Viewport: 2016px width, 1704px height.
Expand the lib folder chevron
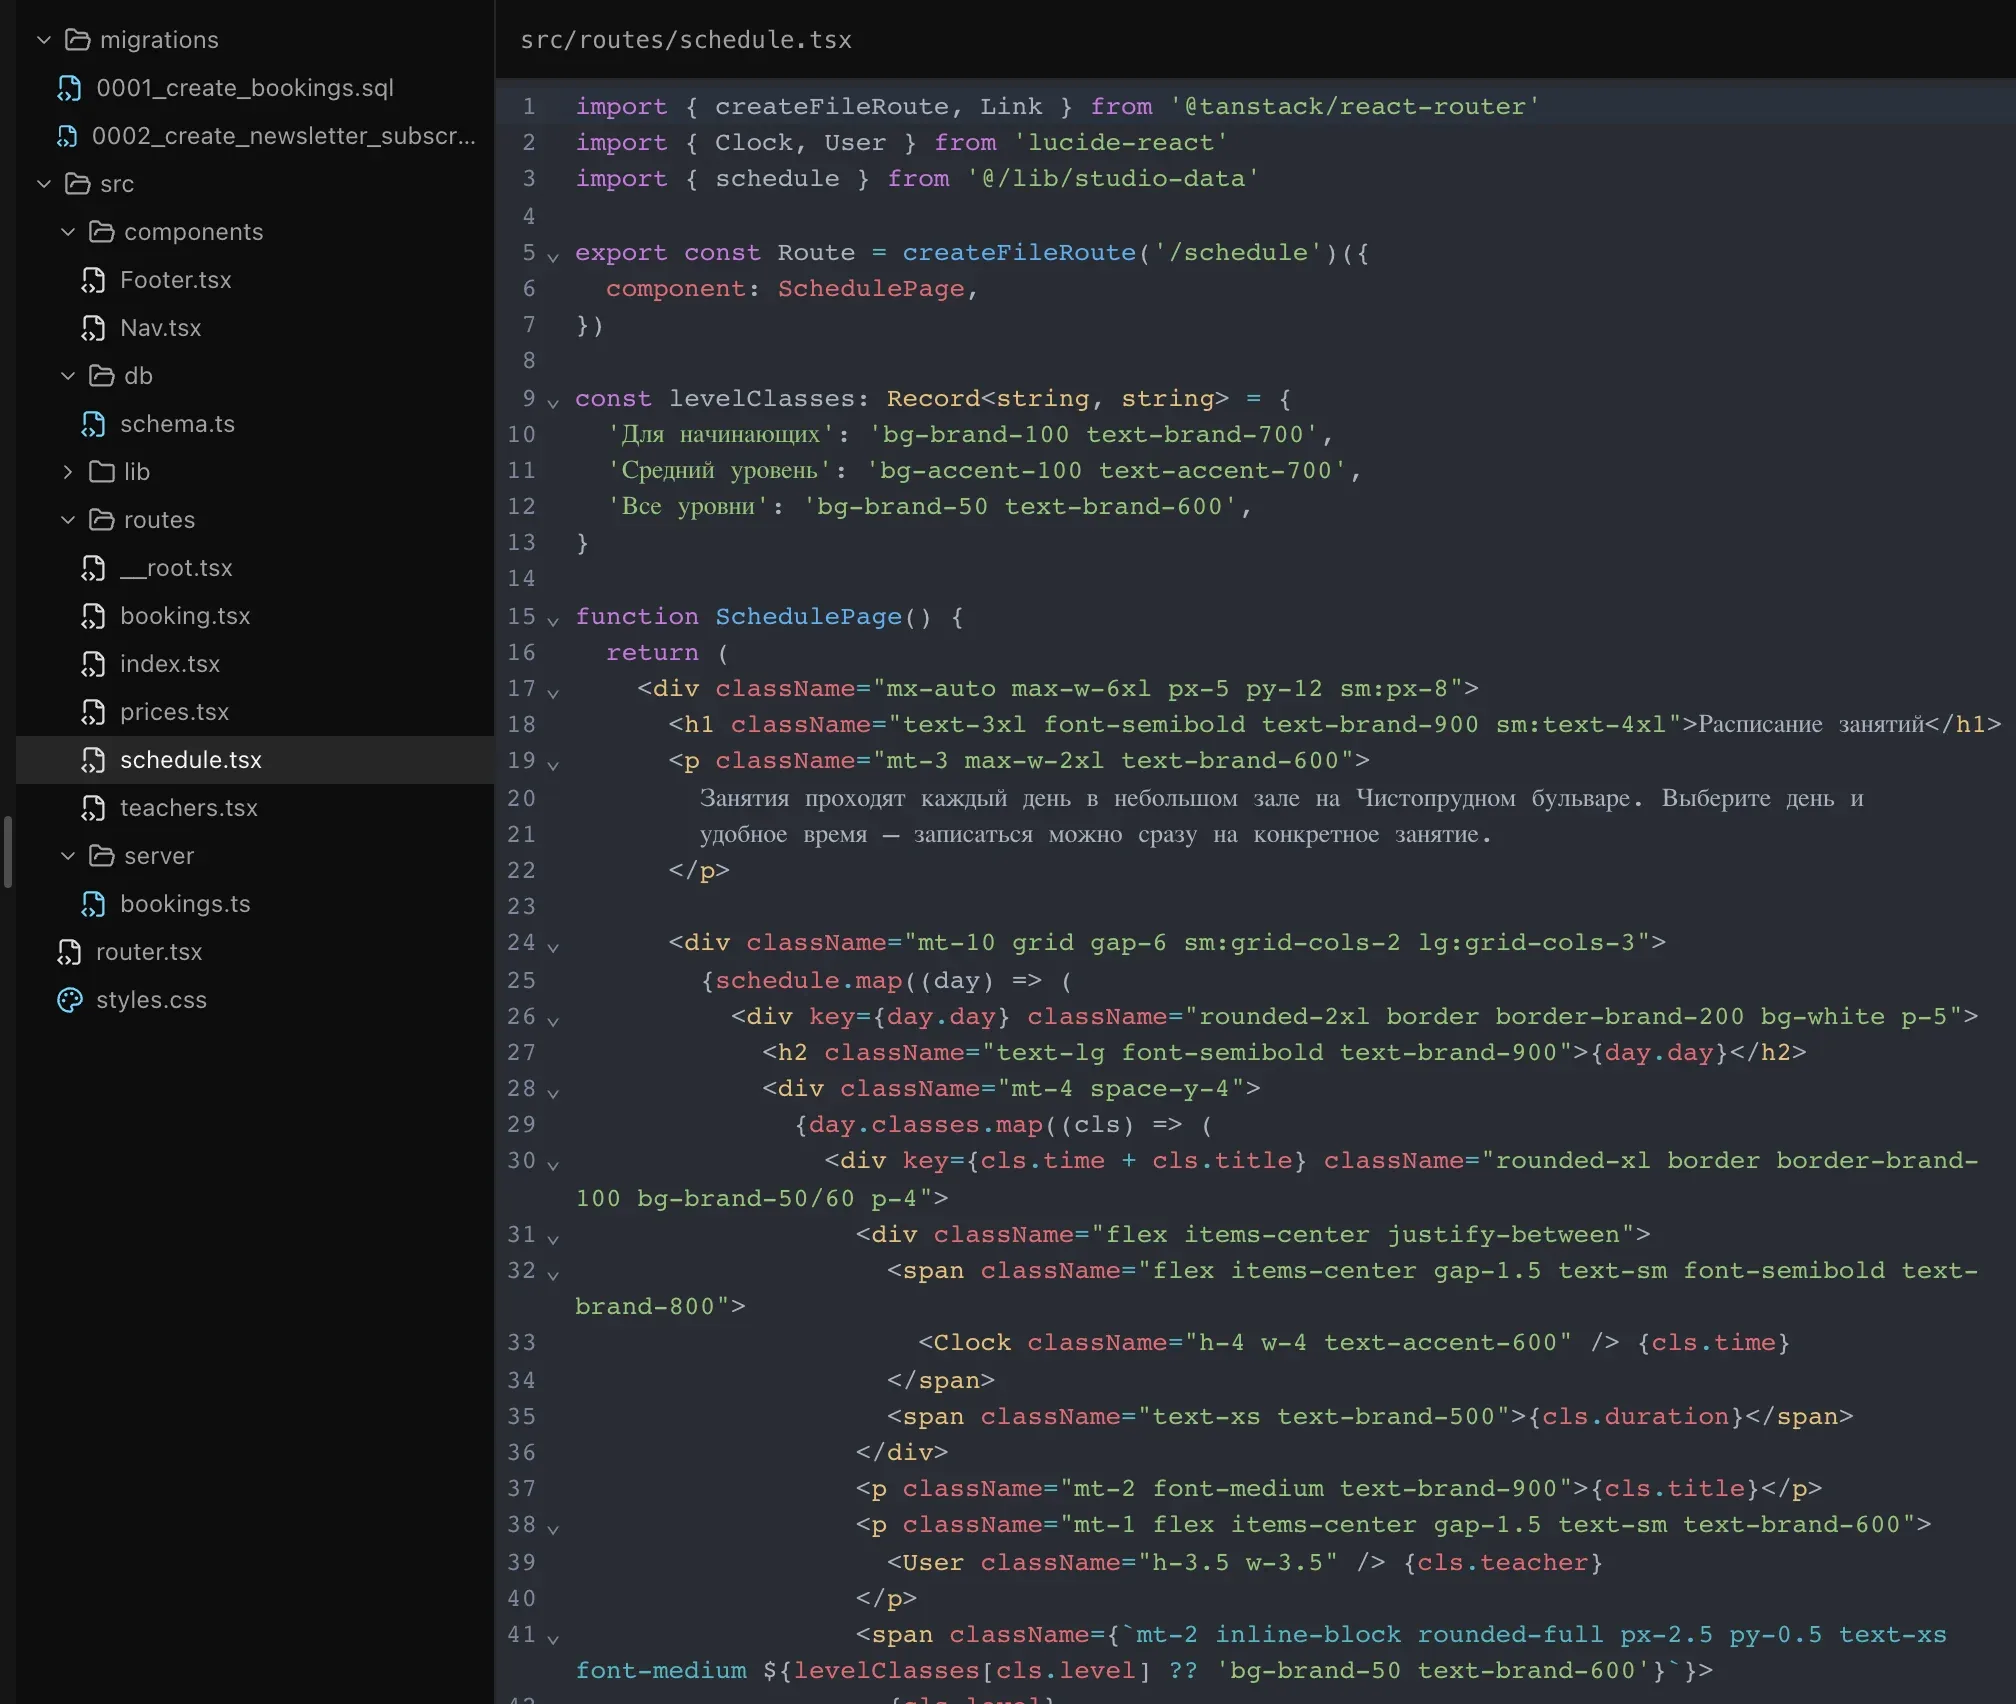[x=68, y=472]
